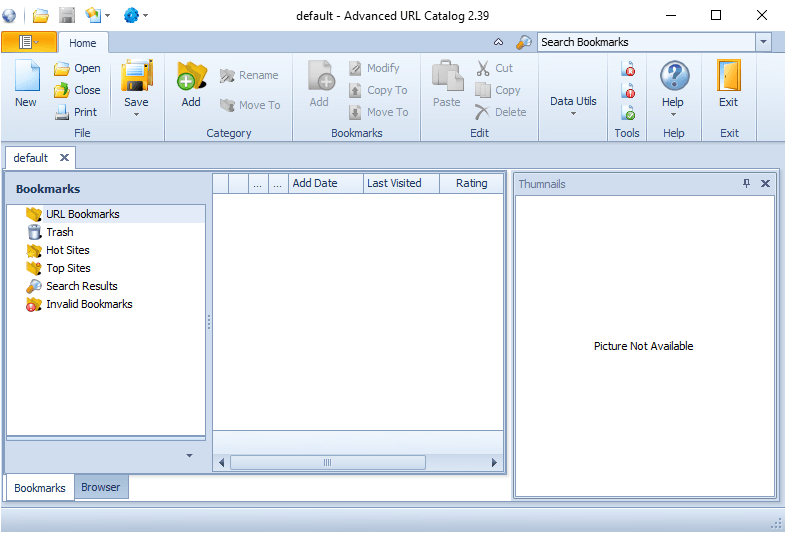Viewport: 786px width, 533px height.
Task: Click the Rename category button
Action: 249,75
